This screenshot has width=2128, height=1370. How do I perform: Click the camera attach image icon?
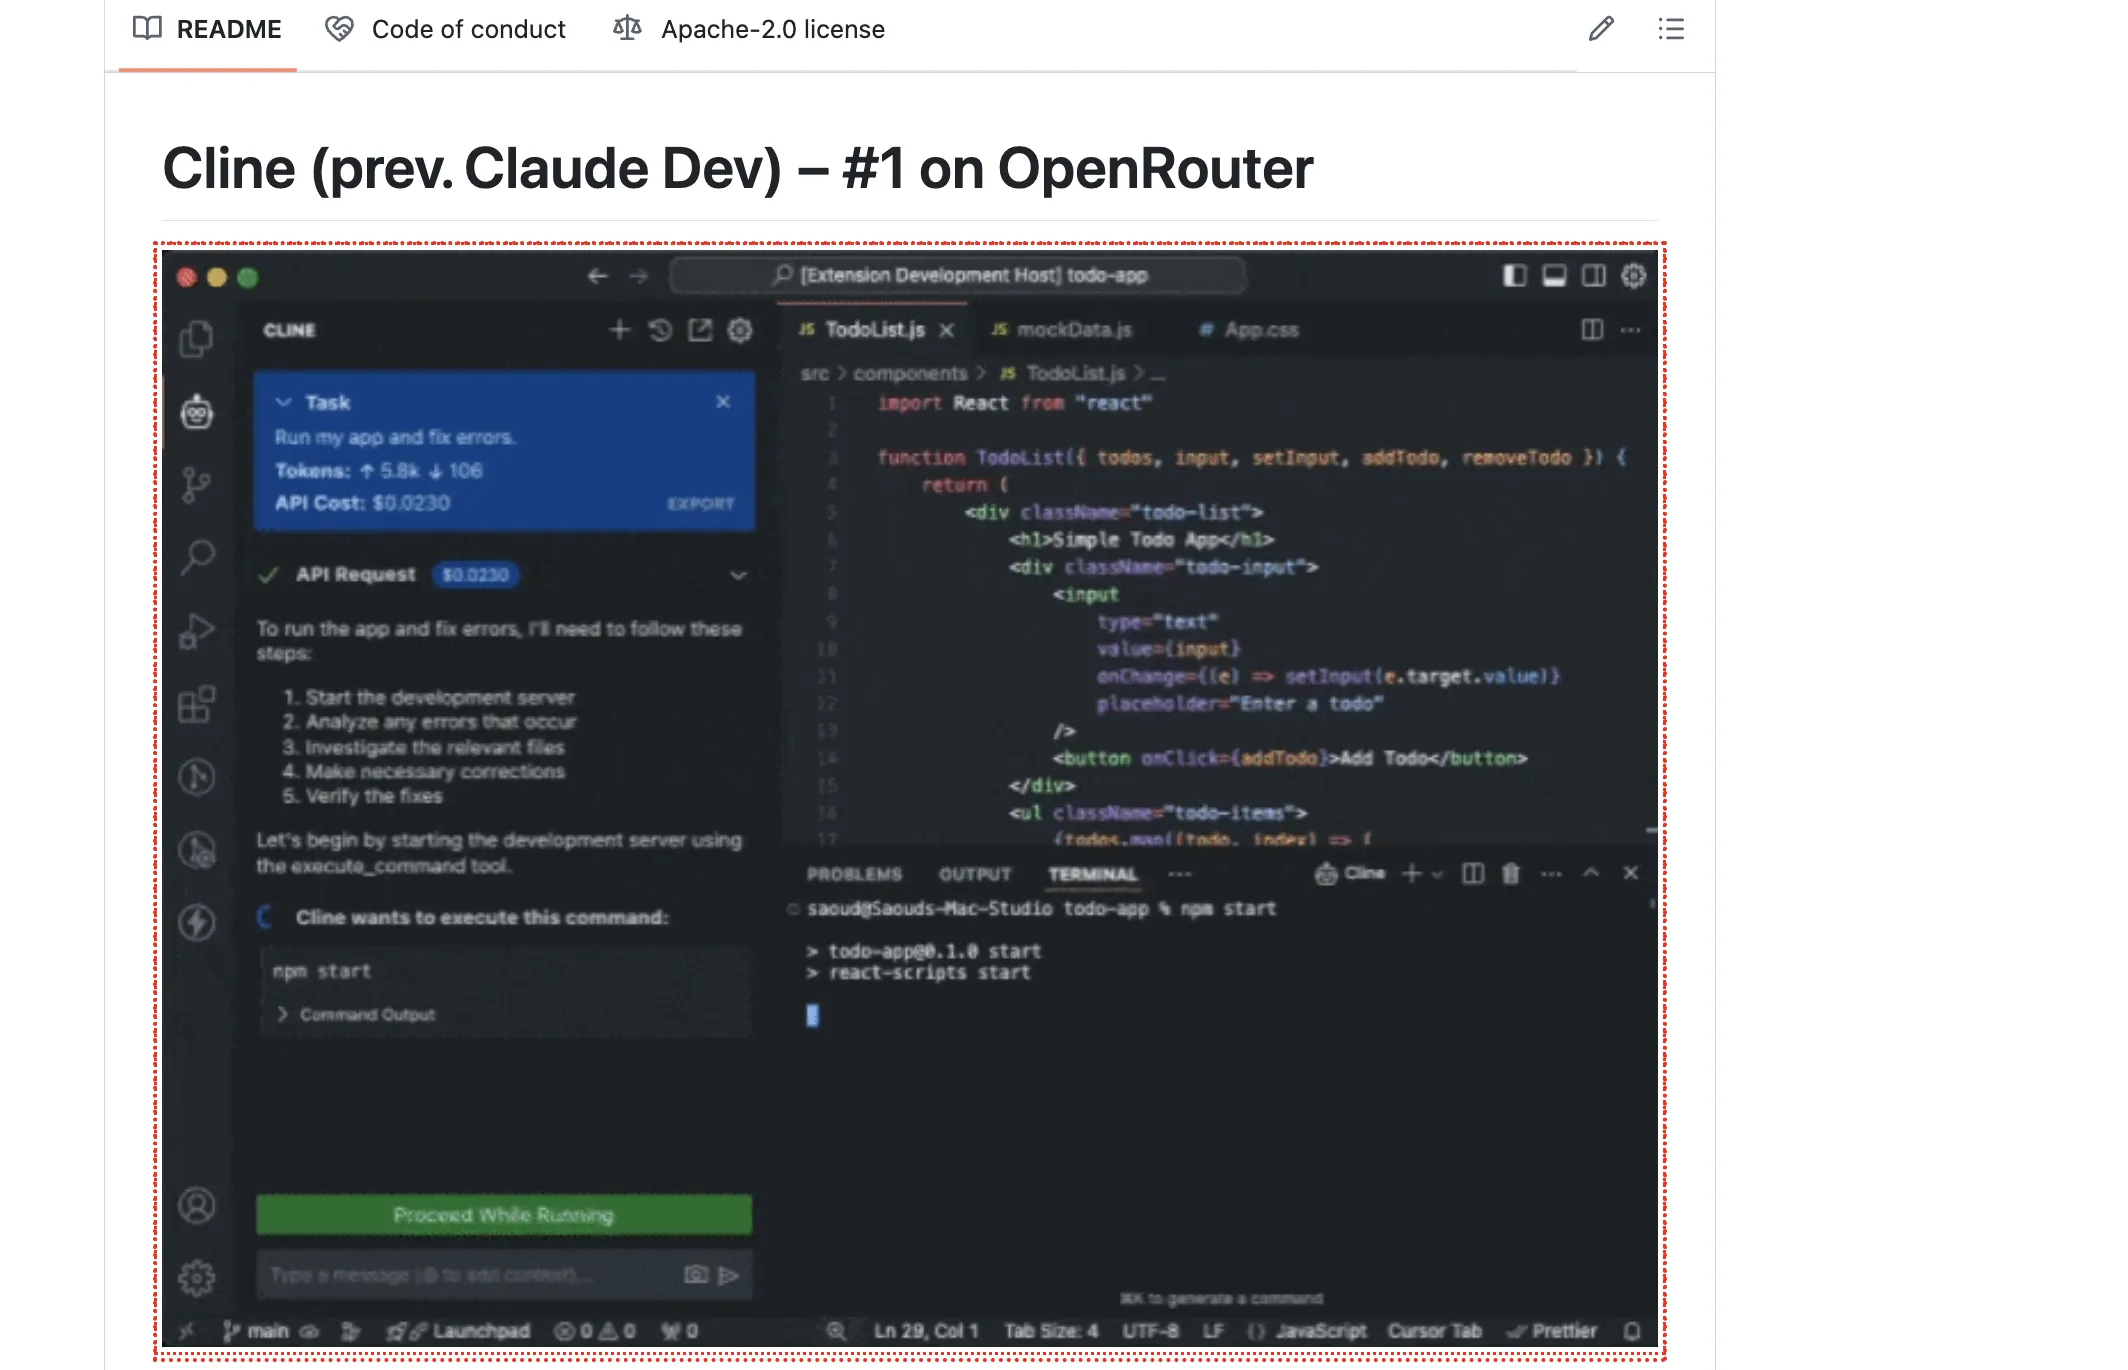696,1274
